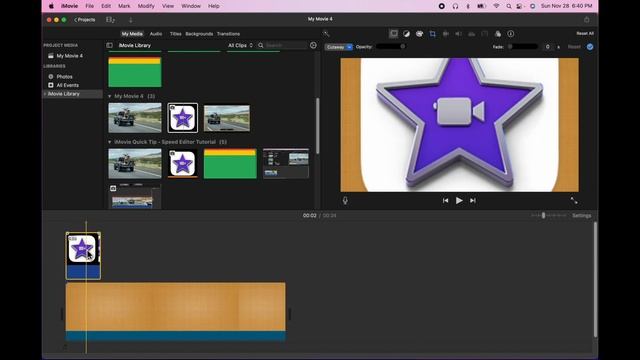640x360 pixels.
Task: Click the search magnifier icon in browser
Action: pyautogui.click(x=261, y=45)
